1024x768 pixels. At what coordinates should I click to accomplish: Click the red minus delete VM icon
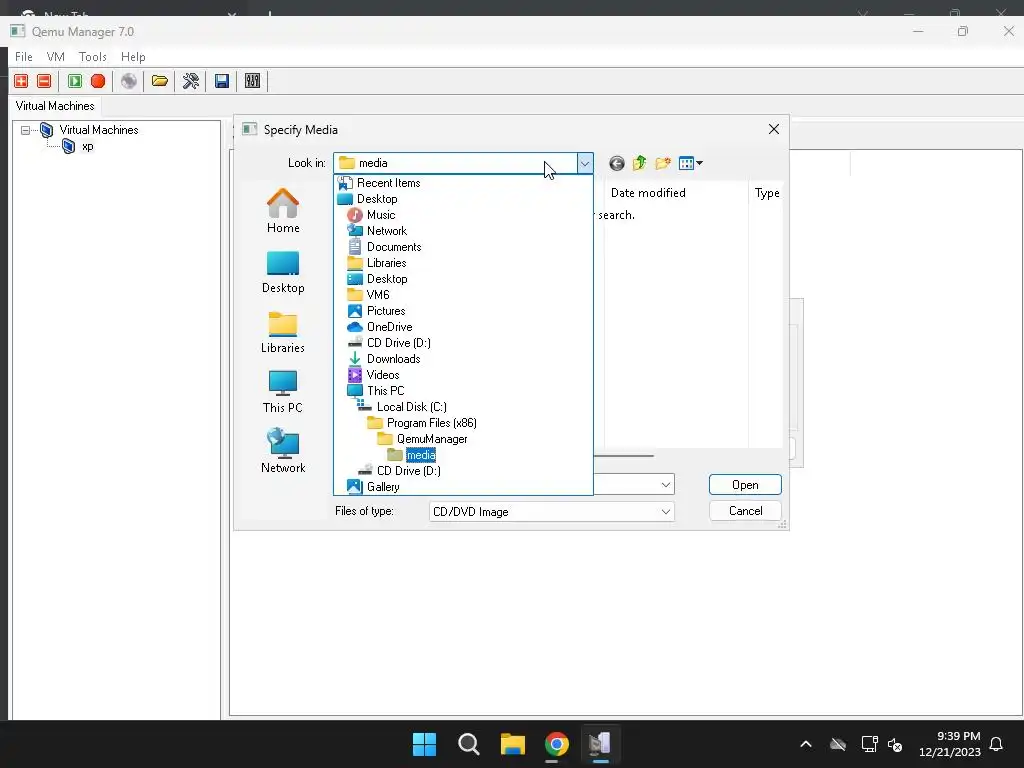point(44,81)
